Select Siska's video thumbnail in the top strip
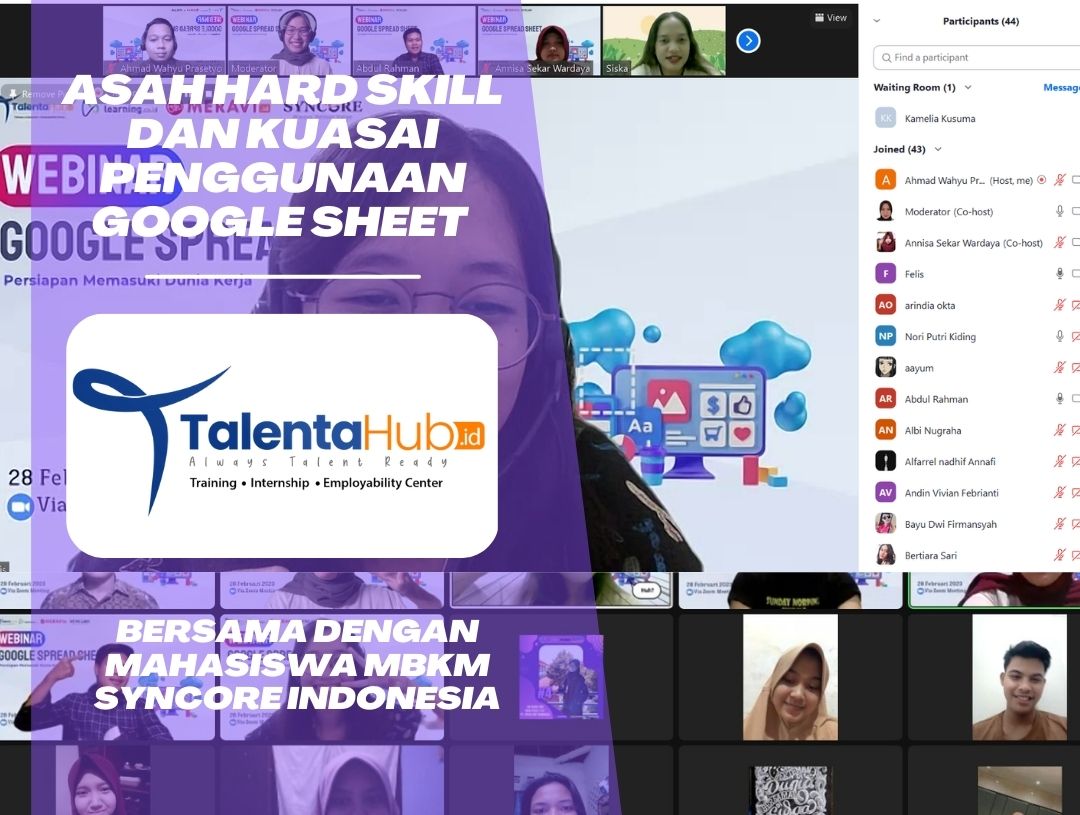Image resolution: width=1080 pixels, height=815 pixels. tap(664, 41)
